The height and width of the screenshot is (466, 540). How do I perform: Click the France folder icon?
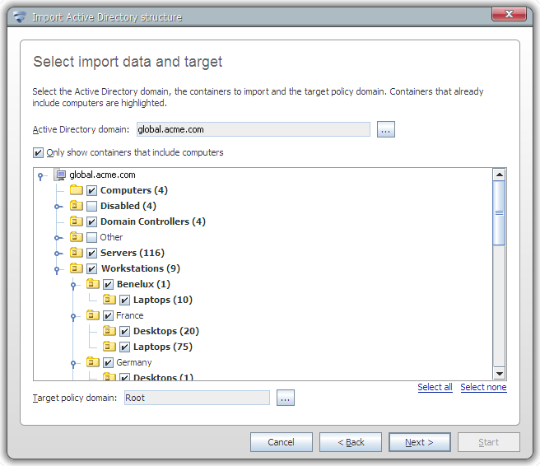click(x=93, y=315)
